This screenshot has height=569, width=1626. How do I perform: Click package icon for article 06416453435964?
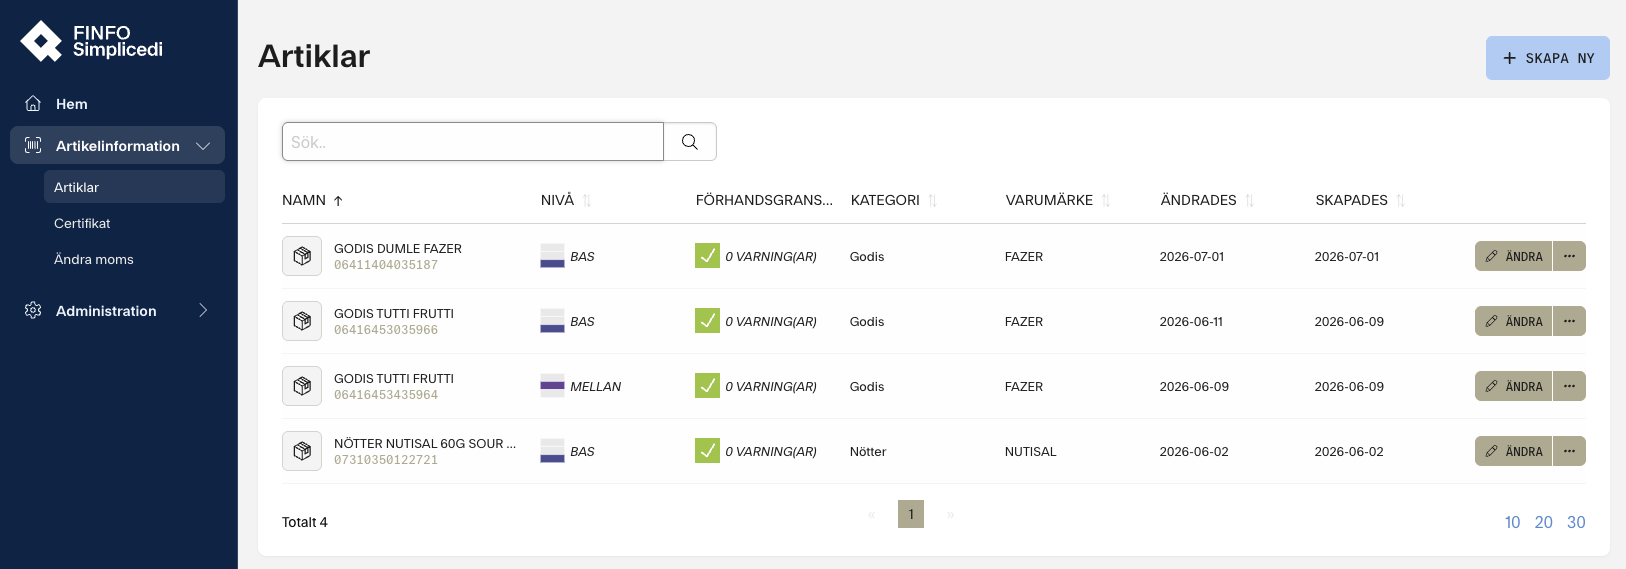[x=302, y=386]
